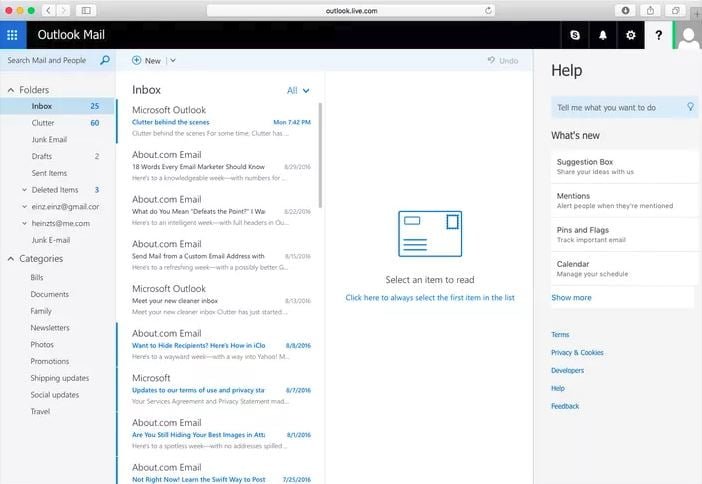Click the Privacy & Cookies link

coord(577,353)
